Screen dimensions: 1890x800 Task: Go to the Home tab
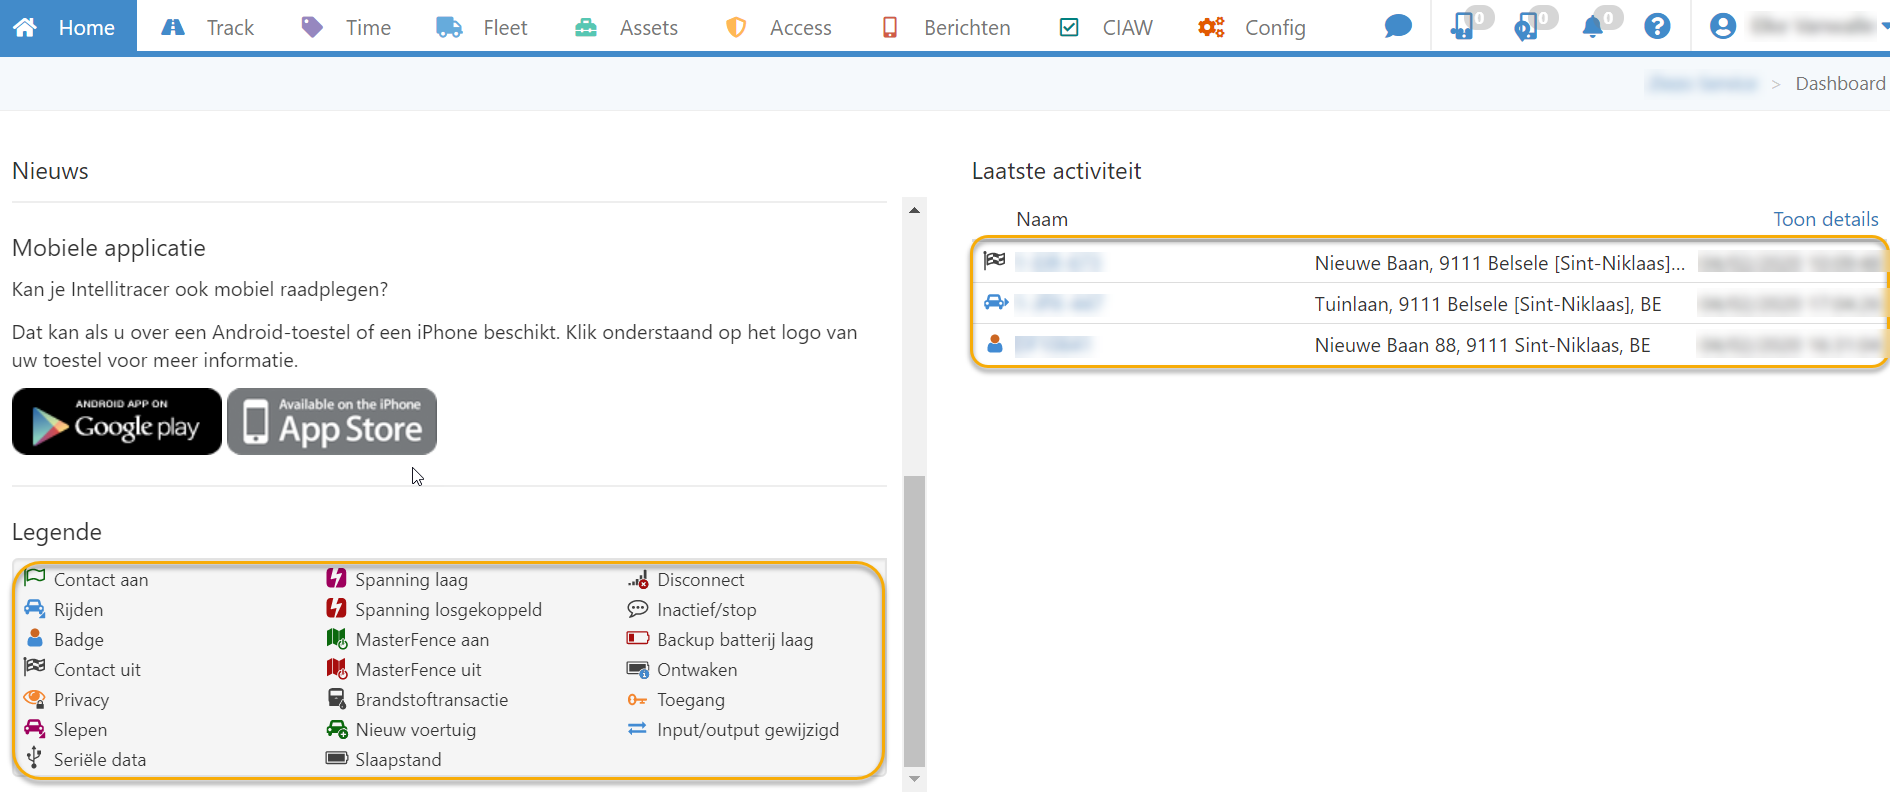pos(67,28)
